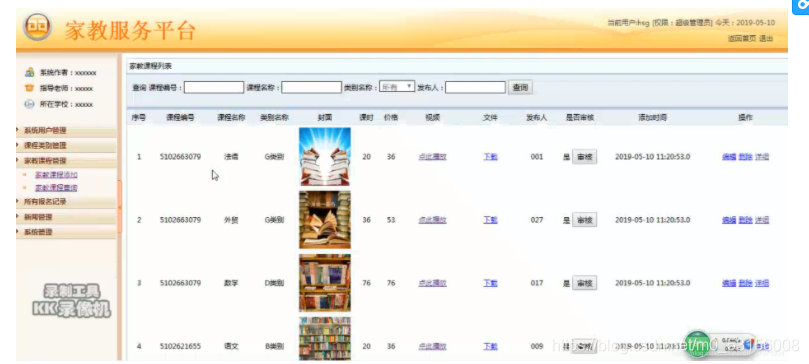Click 编辑 link in 数学 row
The width and height of the screenshot is (809, 364).
pyautogui.click(x=729, y=283)
